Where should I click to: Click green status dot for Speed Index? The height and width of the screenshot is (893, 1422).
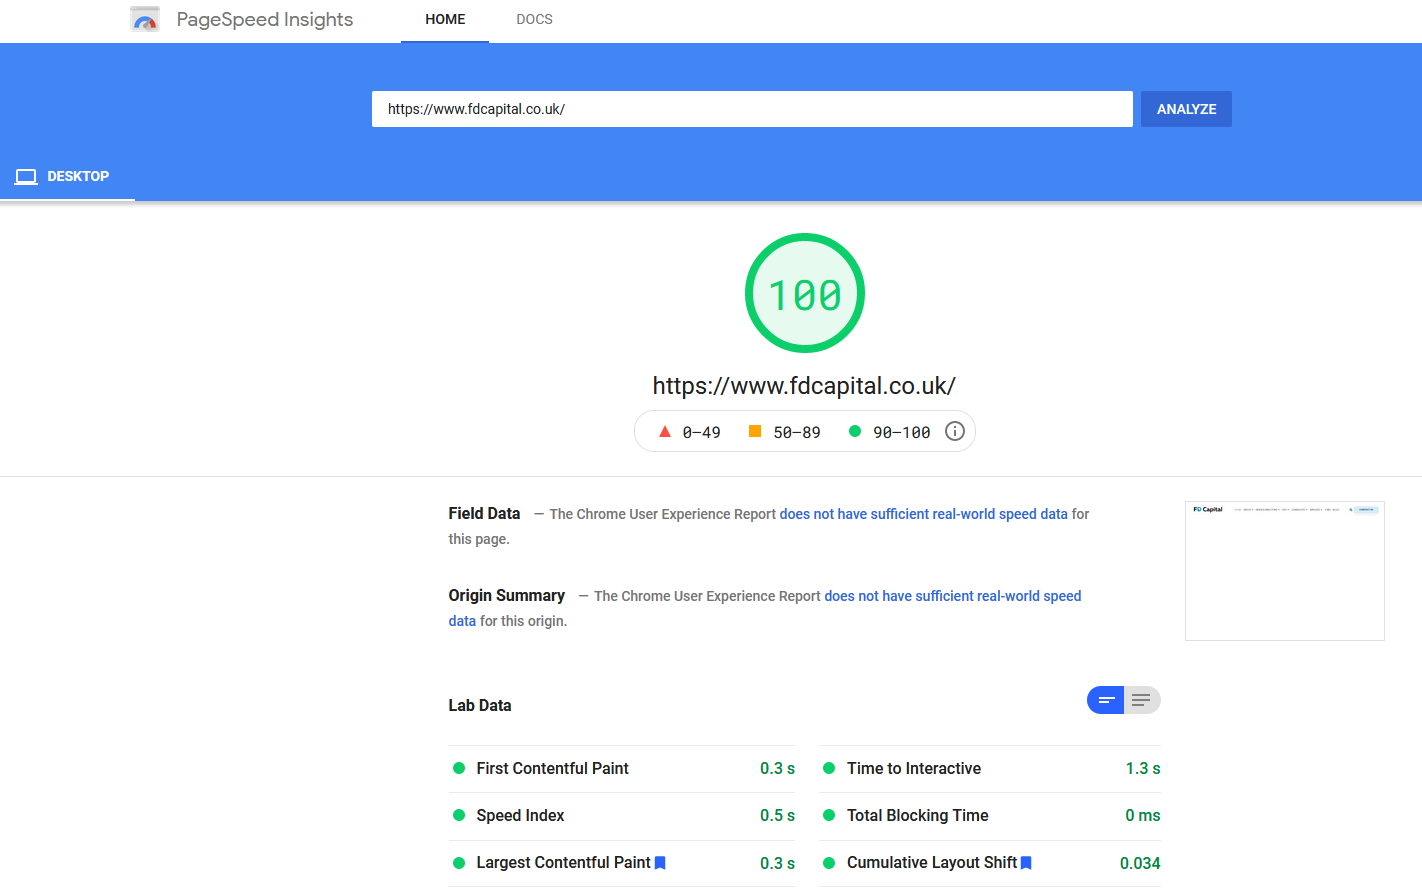click(459, 815)
